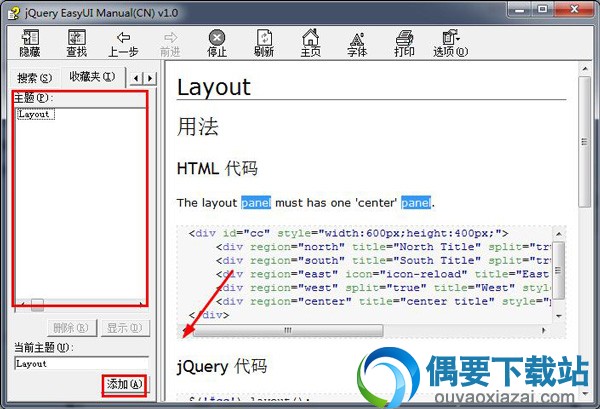Click the 显示 display button
Screen dimensions: 600x409
coord(125,328)
